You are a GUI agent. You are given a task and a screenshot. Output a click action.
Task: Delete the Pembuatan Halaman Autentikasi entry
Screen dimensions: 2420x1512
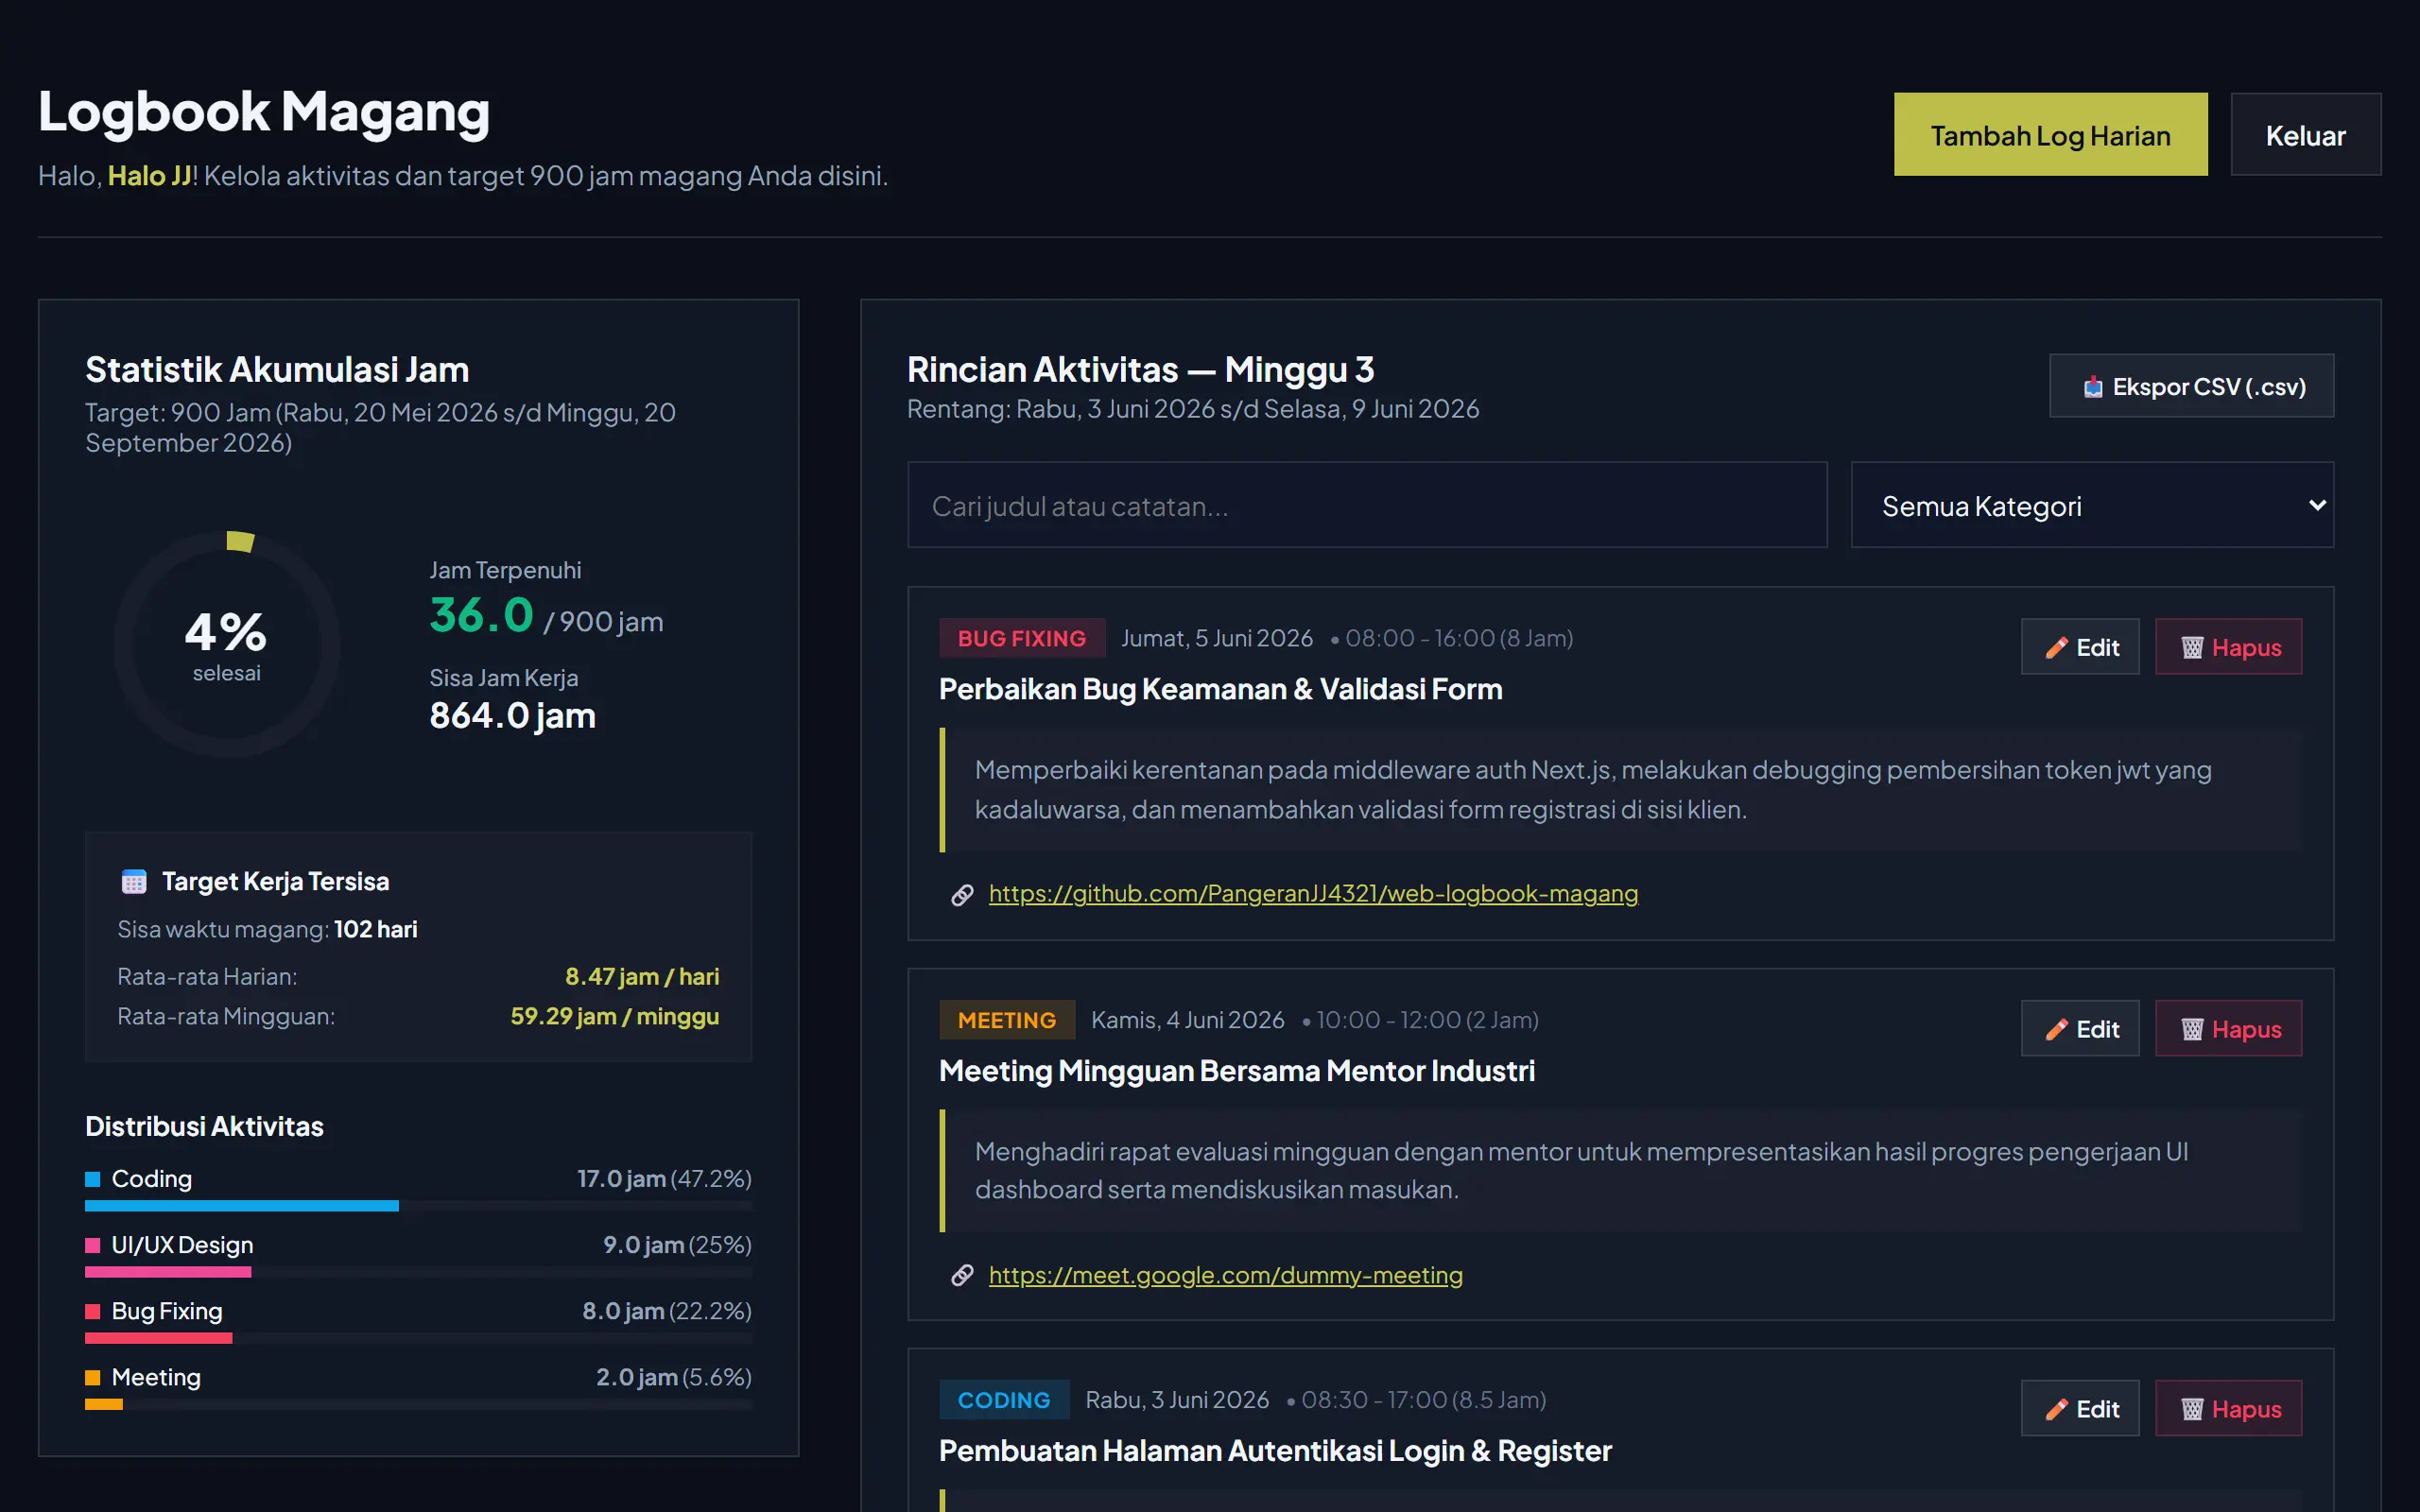tap(2228, 1409)
